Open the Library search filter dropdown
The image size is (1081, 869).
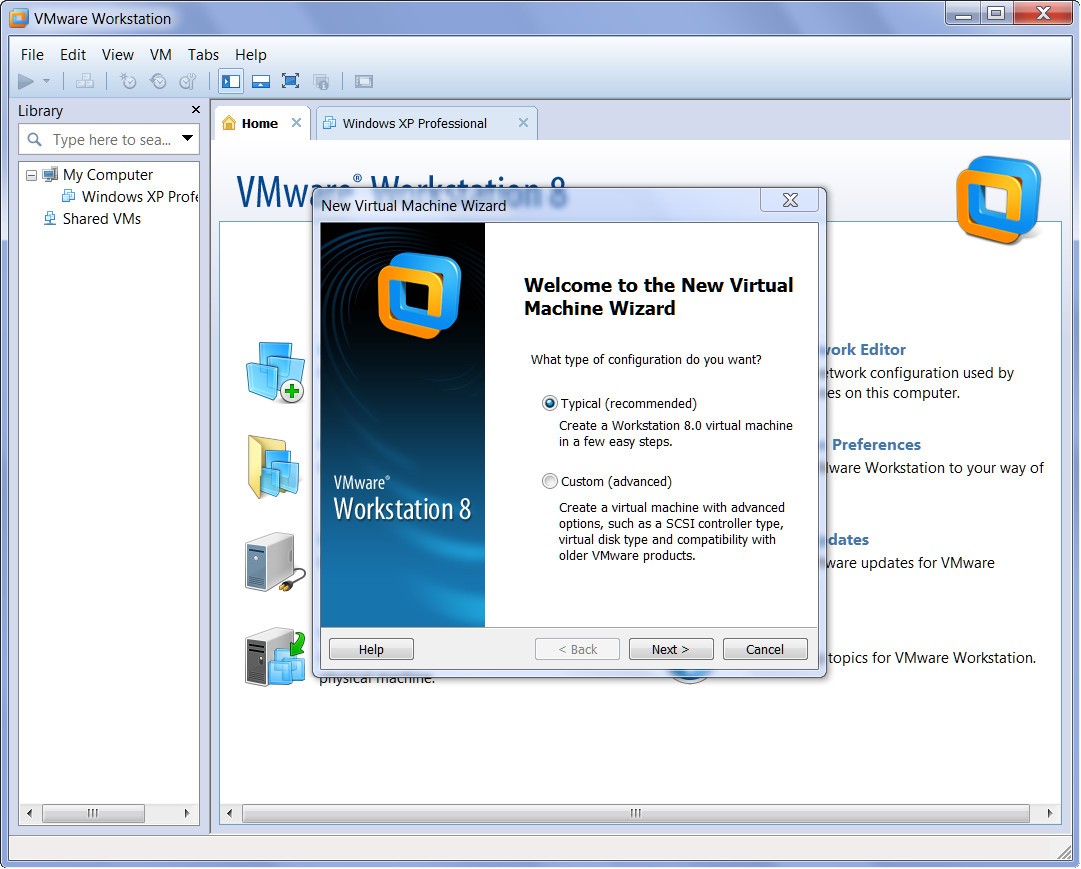point(188,138)
